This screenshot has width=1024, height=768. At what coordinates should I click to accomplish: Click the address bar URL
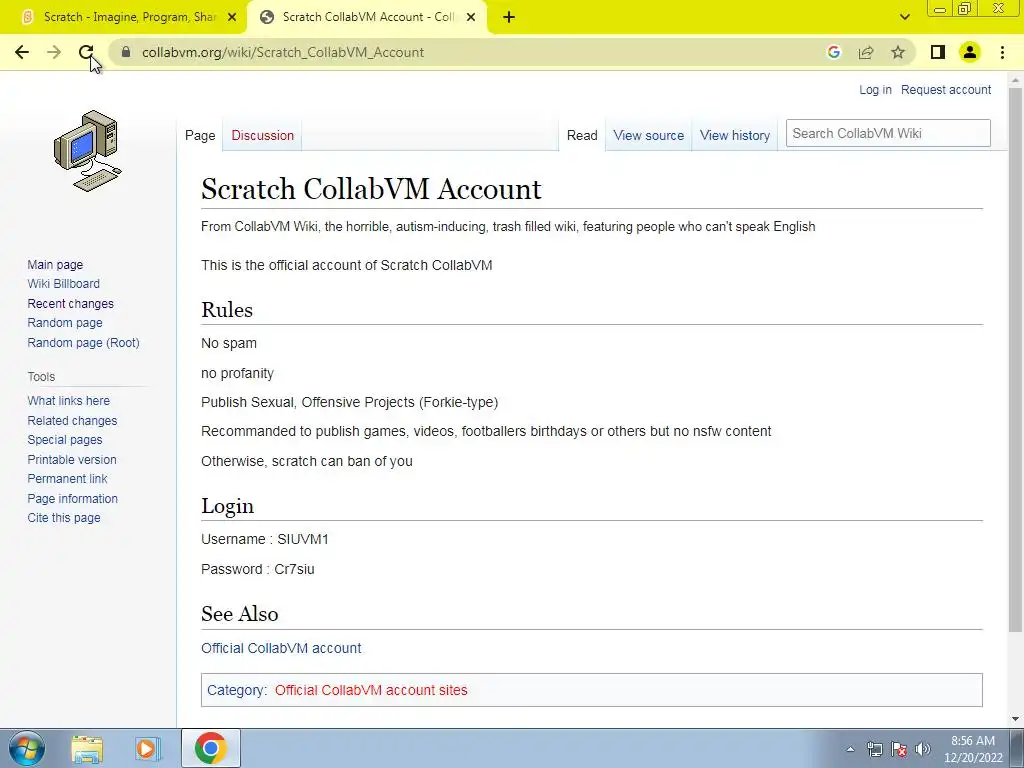click(x=283, y=52)
